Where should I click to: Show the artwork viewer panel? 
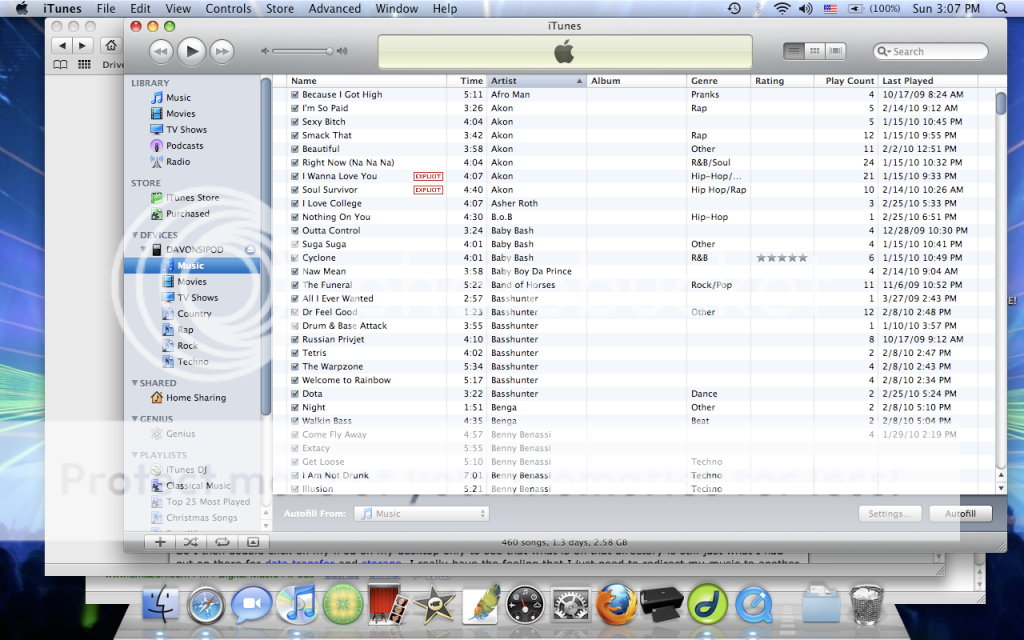coord(253,542)
